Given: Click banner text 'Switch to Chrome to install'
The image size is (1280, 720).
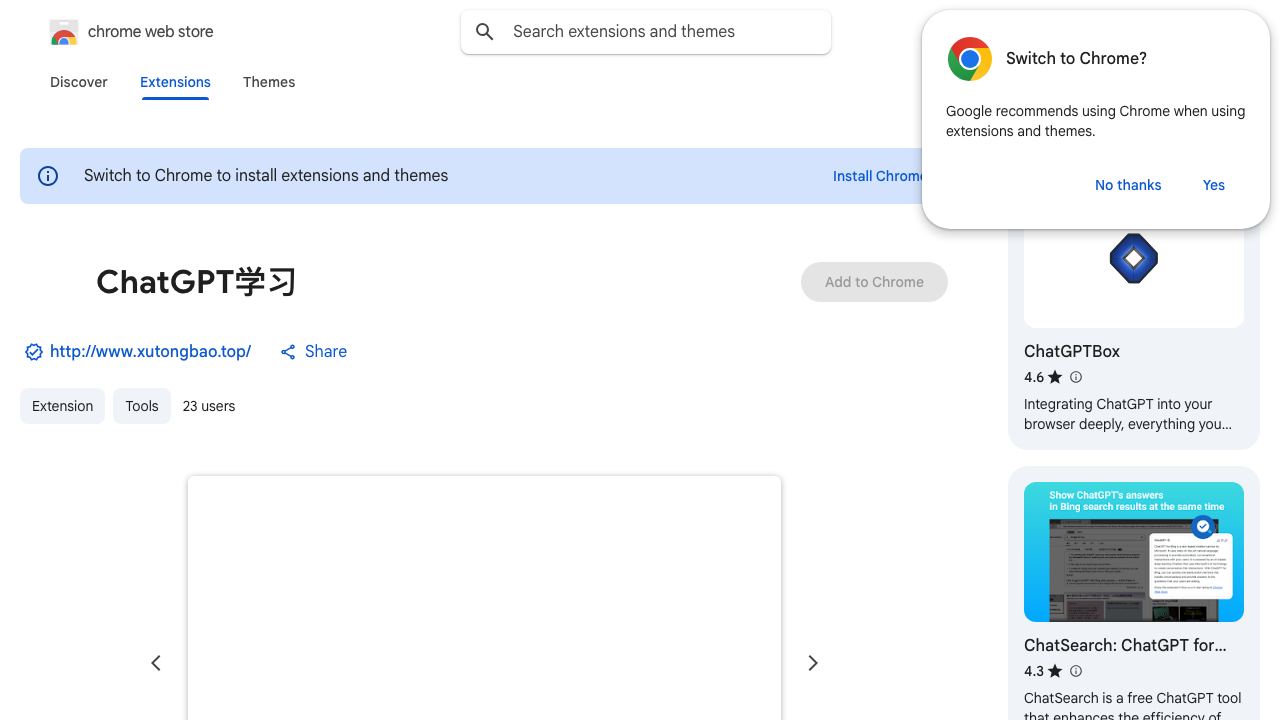Looking at the screenshot, I should (266, 176).
